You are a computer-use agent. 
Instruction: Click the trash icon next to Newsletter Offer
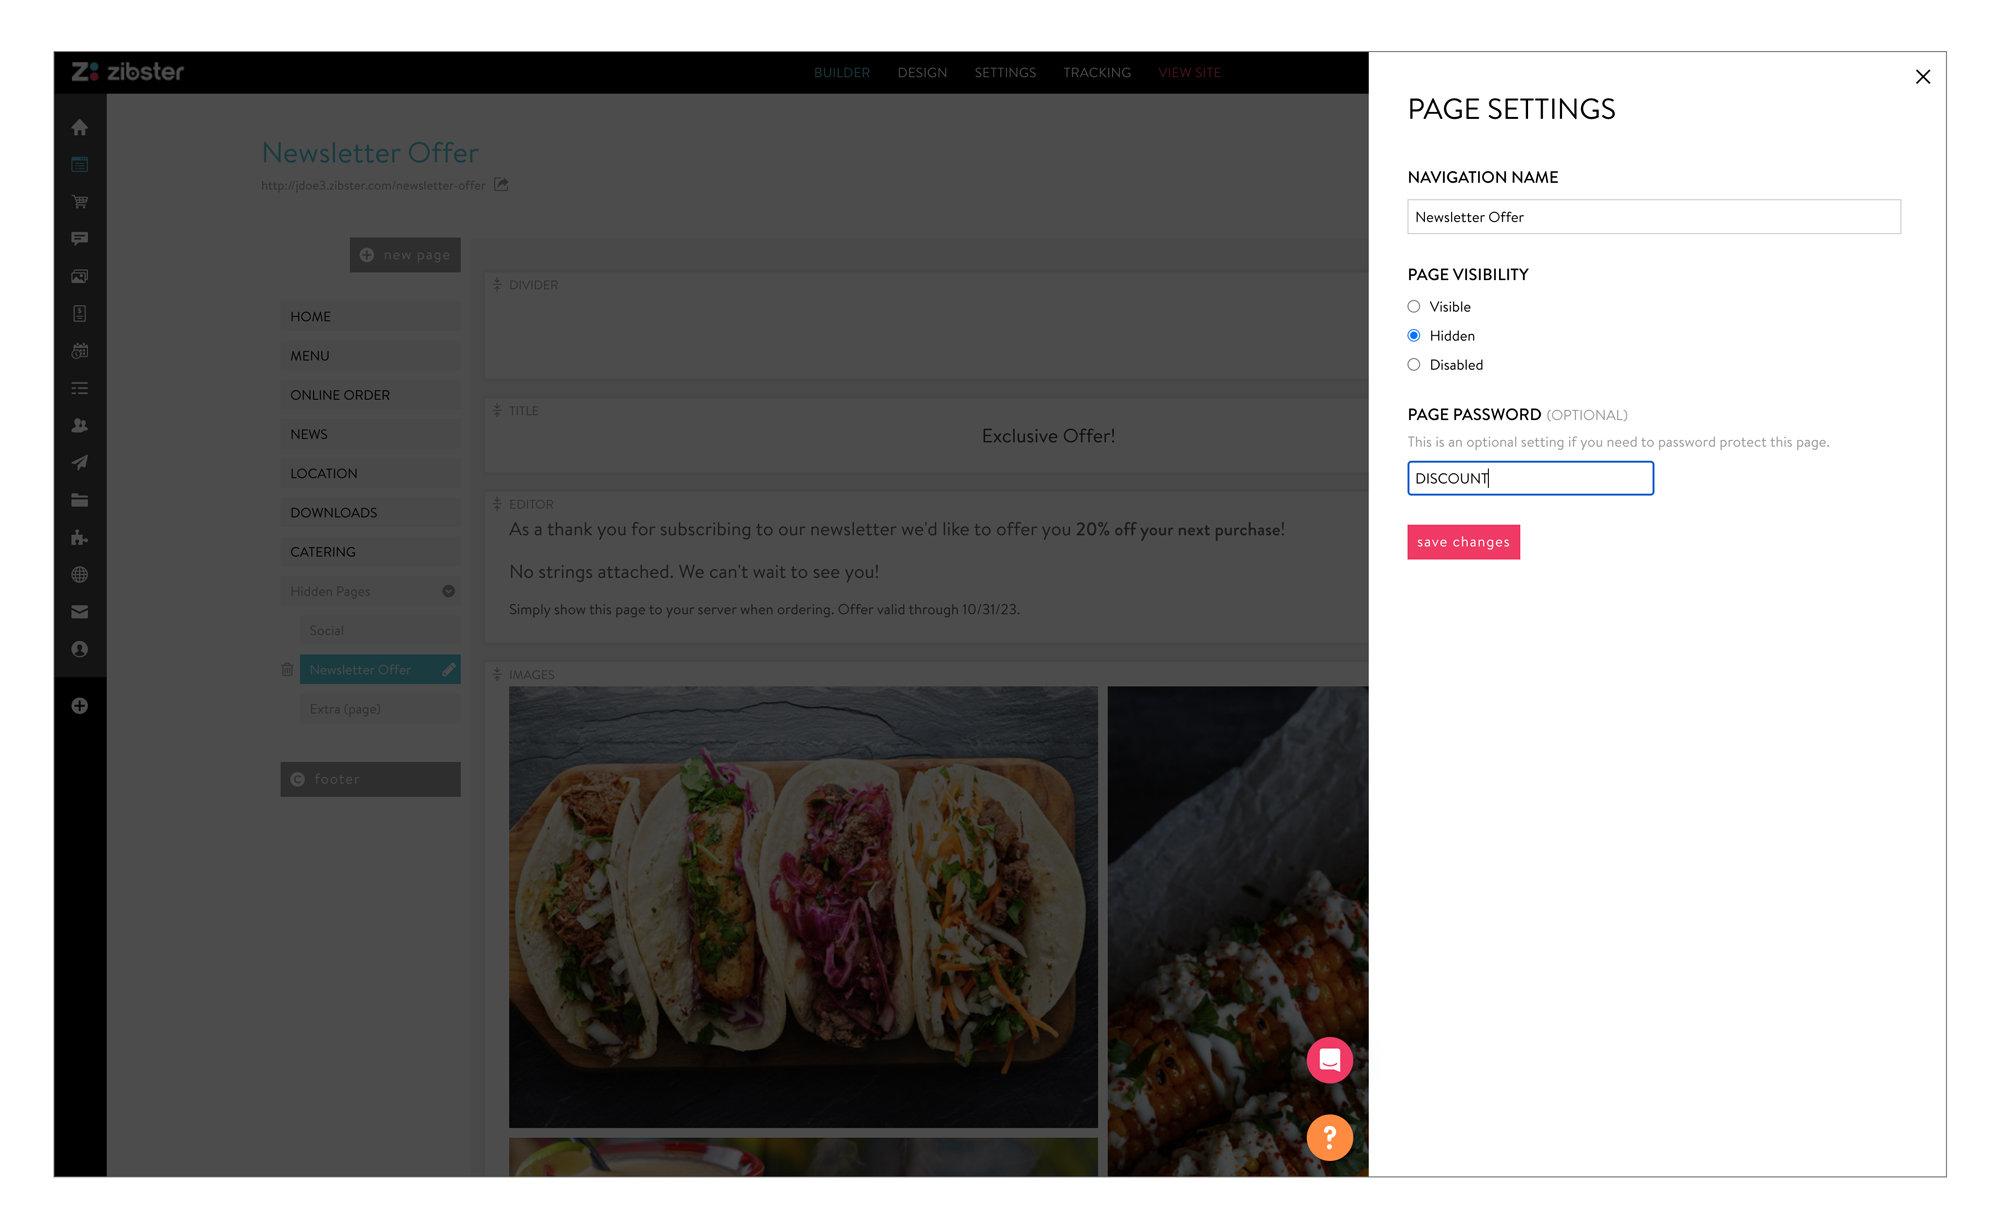[x=287, y=669]
